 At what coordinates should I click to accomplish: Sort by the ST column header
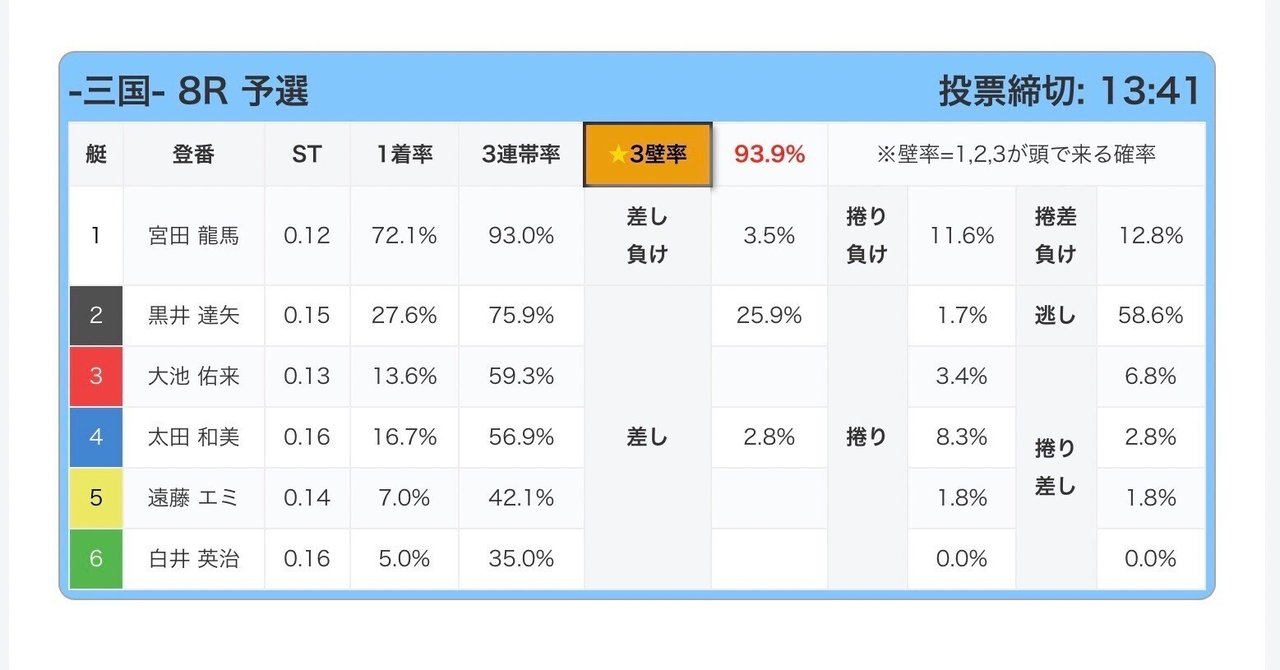tap(307, 155)
